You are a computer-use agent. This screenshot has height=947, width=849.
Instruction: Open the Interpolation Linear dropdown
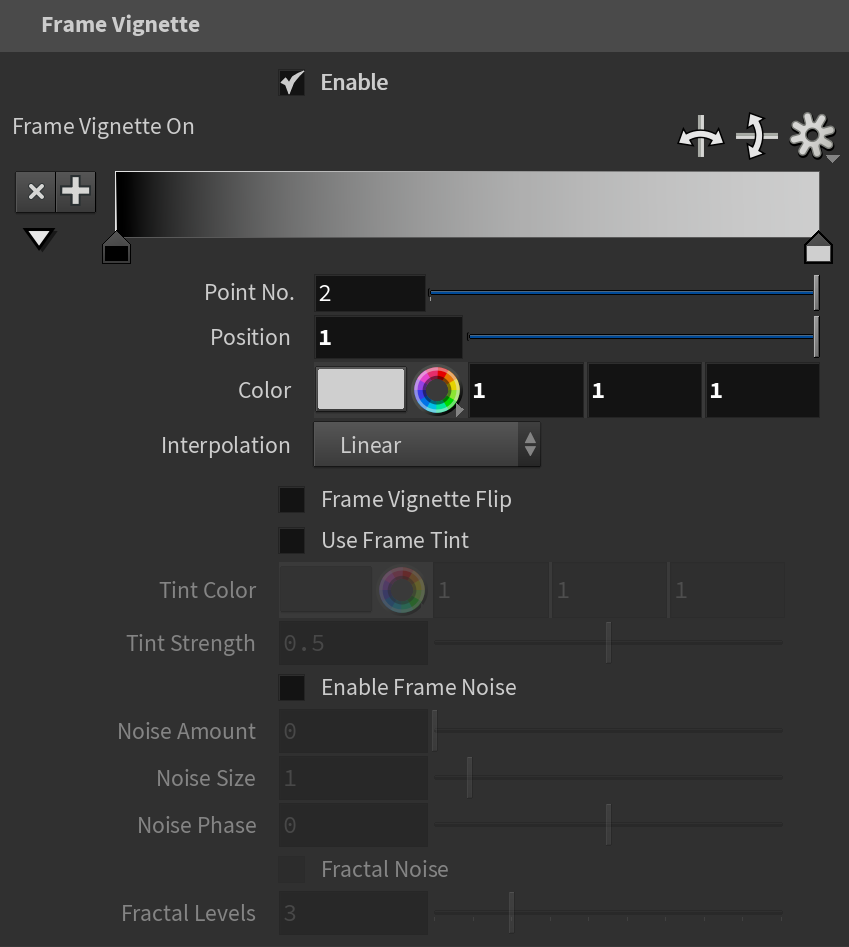[x=427, y=445]
